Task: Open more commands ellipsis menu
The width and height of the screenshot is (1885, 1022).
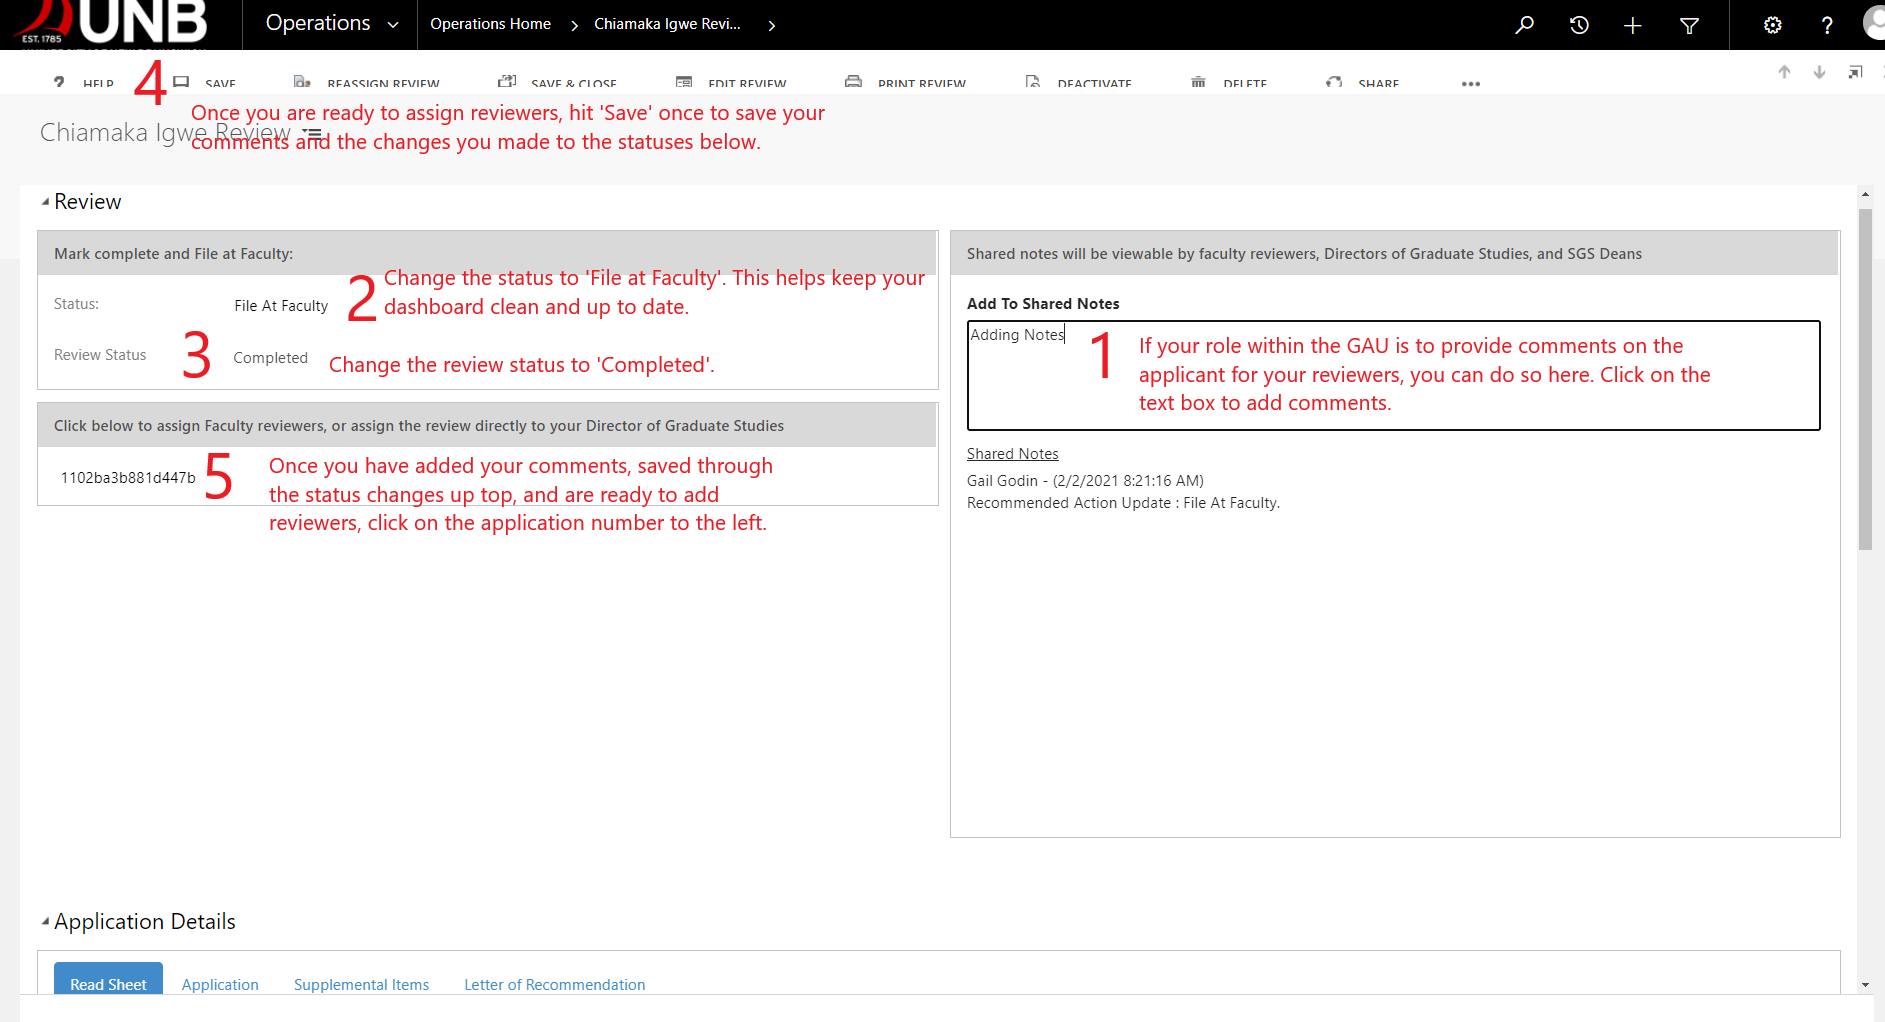Action: pos(1470,83)
